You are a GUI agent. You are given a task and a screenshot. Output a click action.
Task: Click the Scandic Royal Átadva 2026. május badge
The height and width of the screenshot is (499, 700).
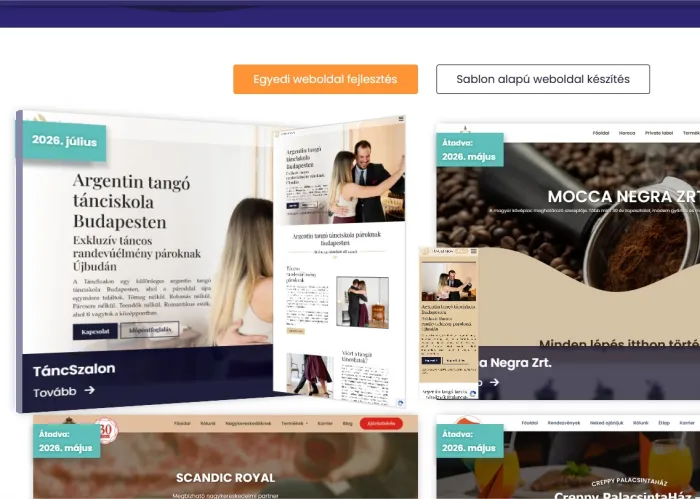pyautogui.click(x=67, y=441)
